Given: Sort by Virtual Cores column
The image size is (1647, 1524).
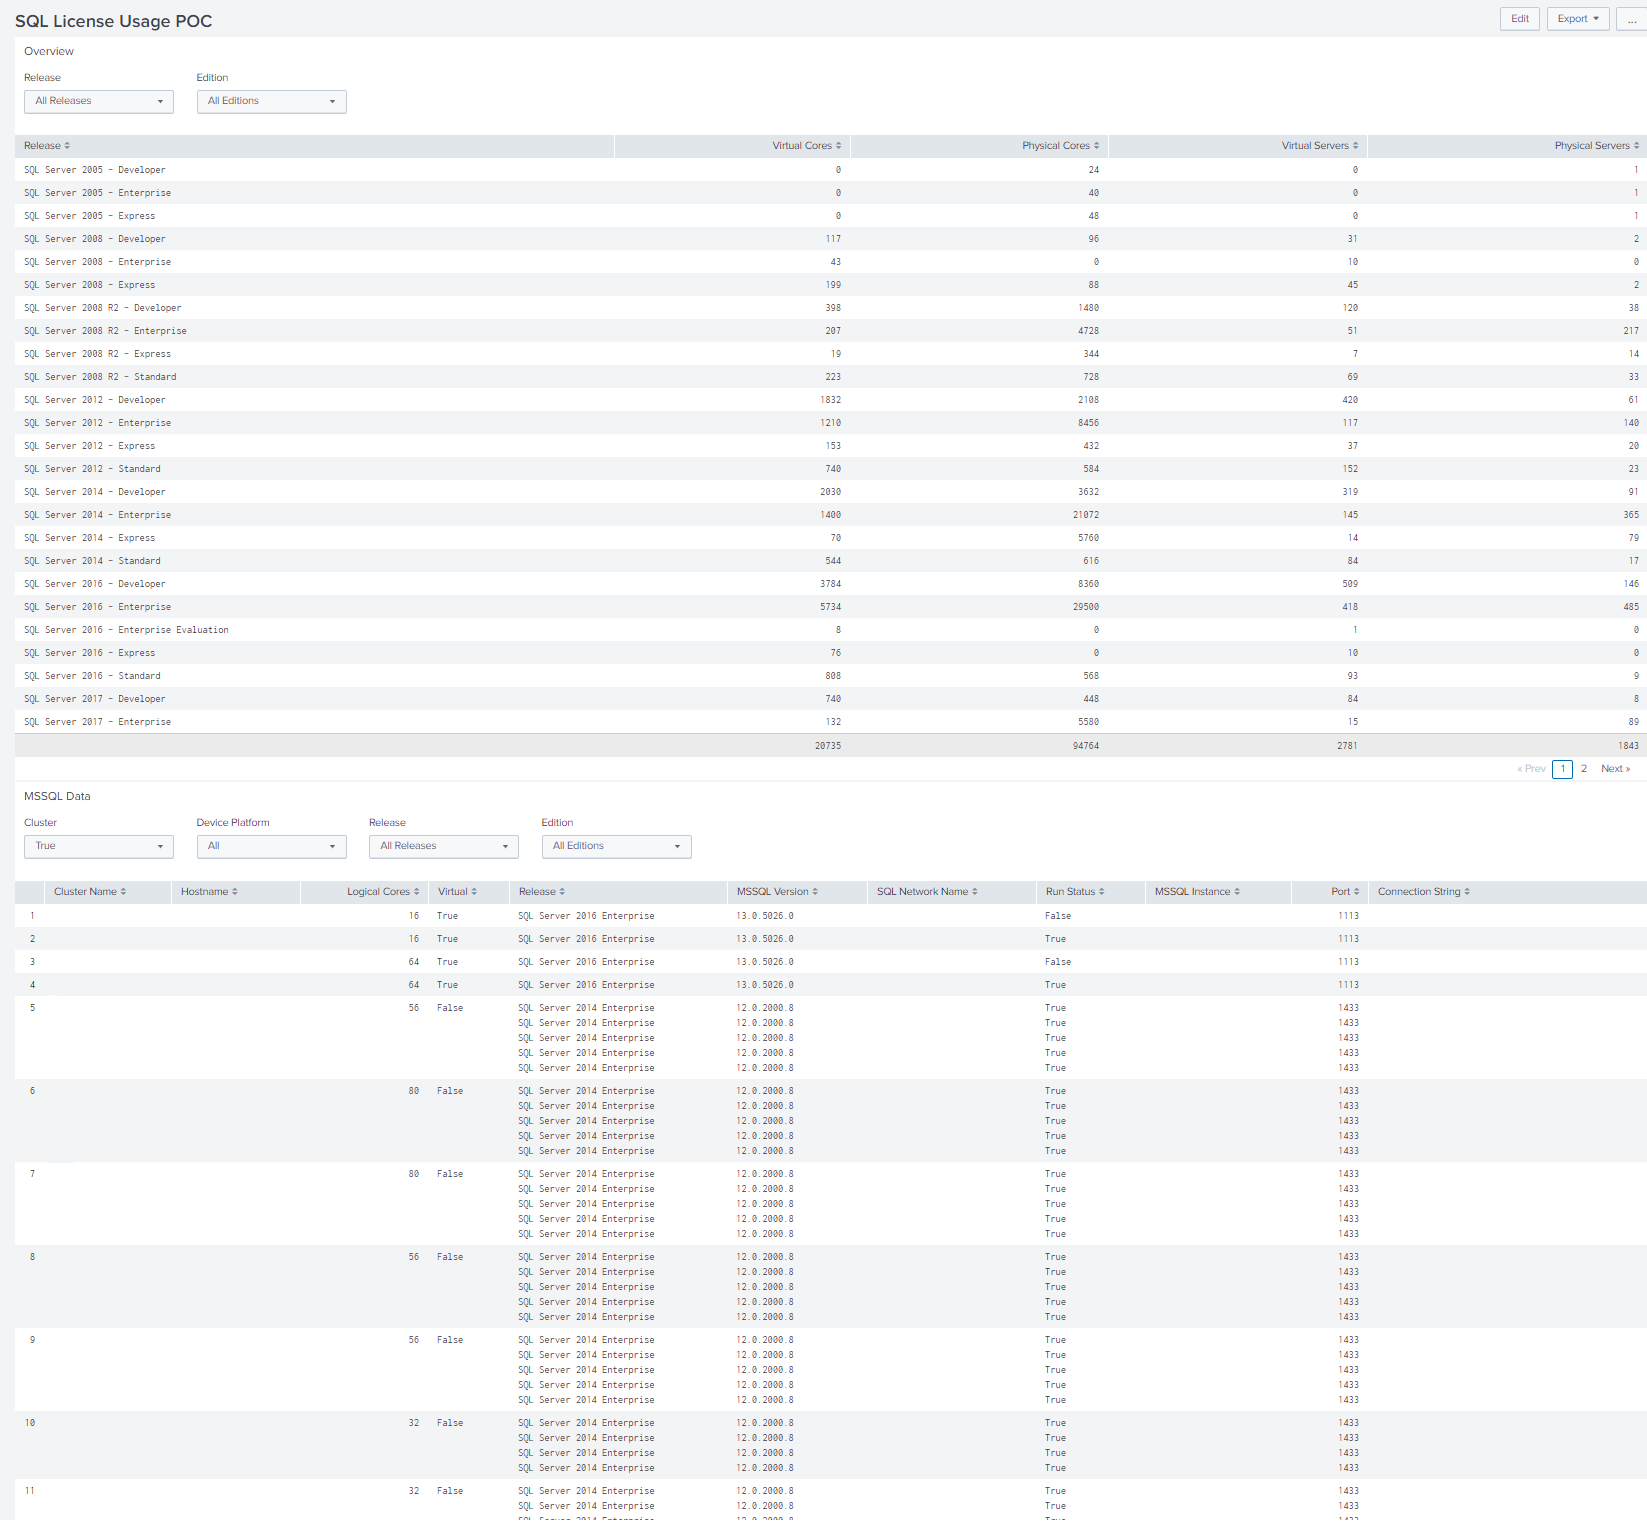Looking at the screenshot, I should click(806, 146).
